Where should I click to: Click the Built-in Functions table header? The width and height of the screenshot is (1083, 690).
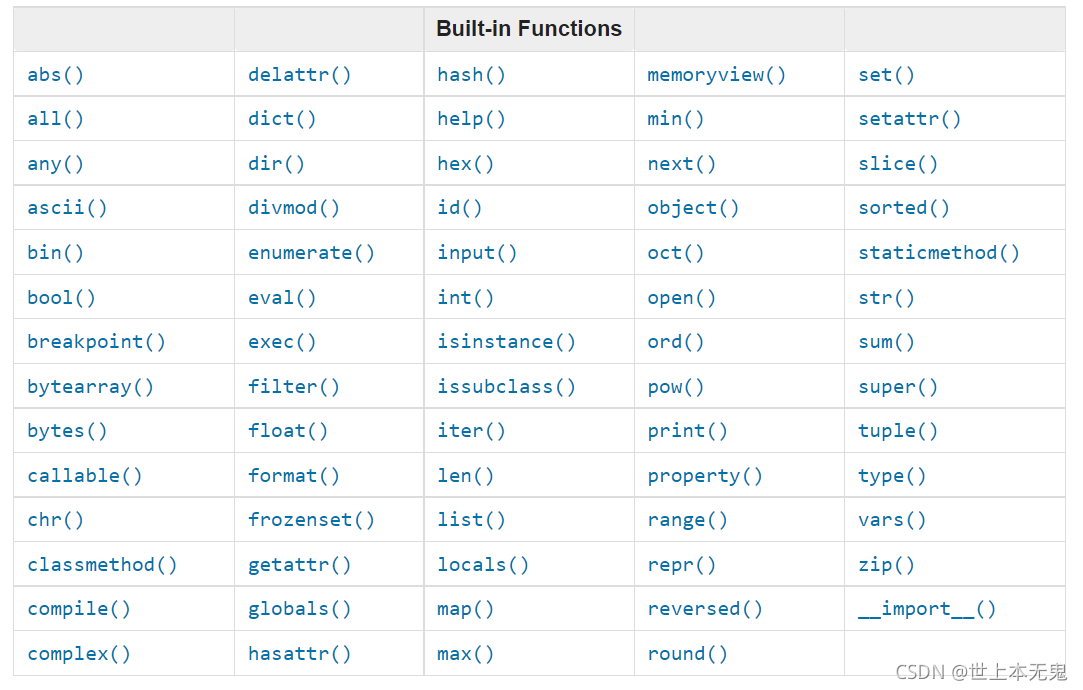(x=529, y=28)
